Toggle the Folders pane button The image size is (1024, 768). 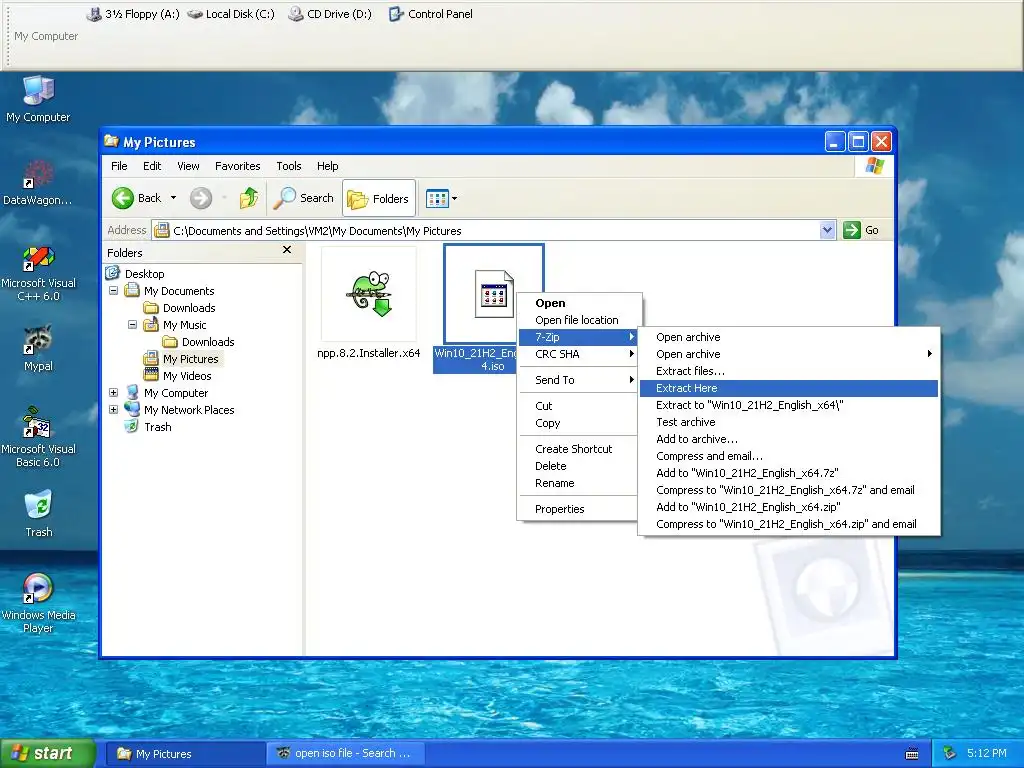click(x=379, y=198)
